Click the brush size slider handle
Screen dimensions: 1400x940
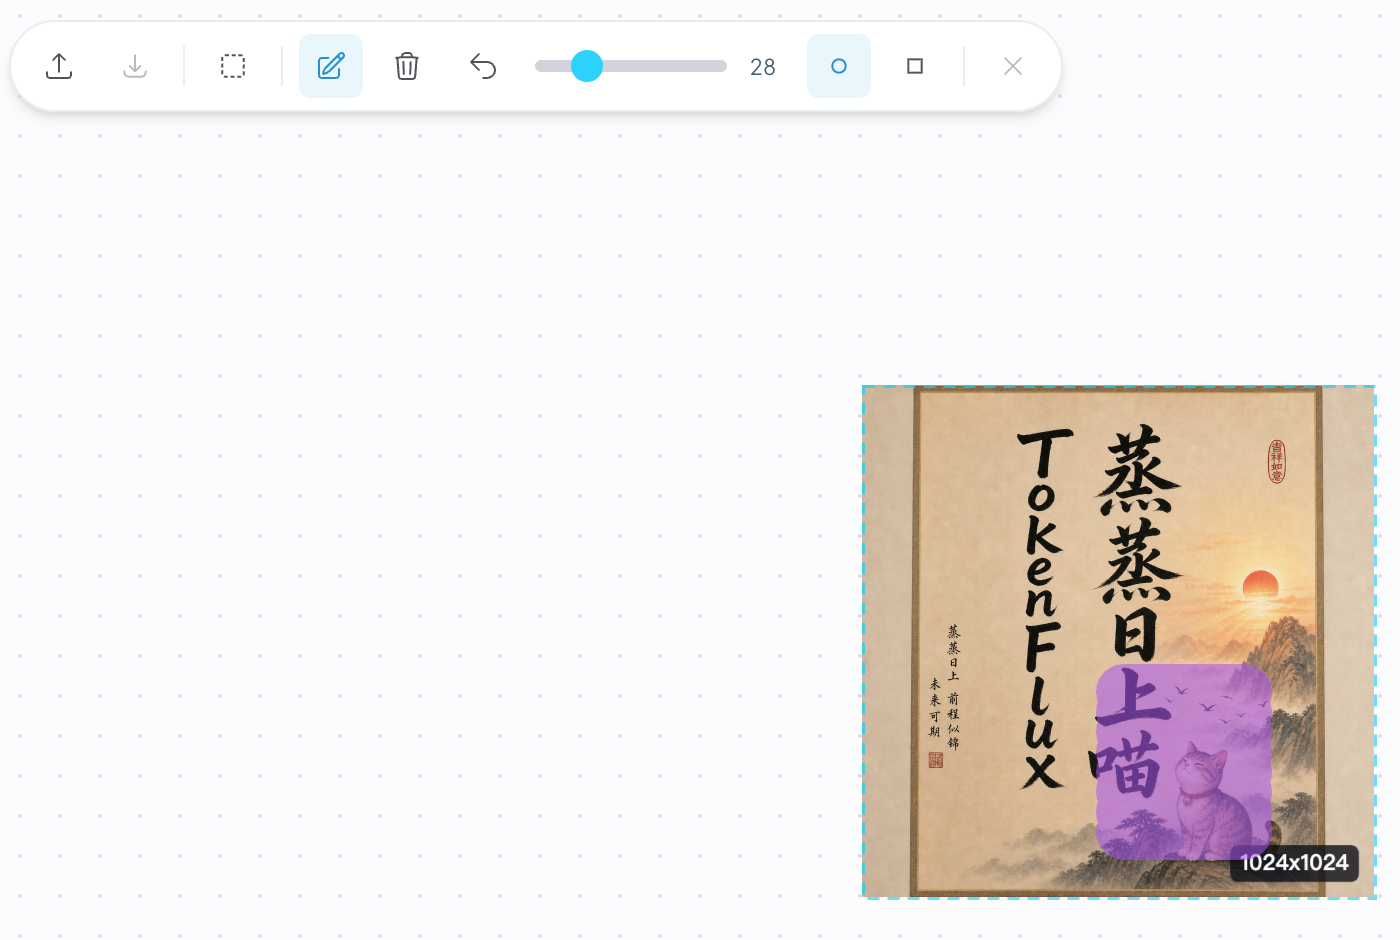pyautogui.click(x=587, y=66)
